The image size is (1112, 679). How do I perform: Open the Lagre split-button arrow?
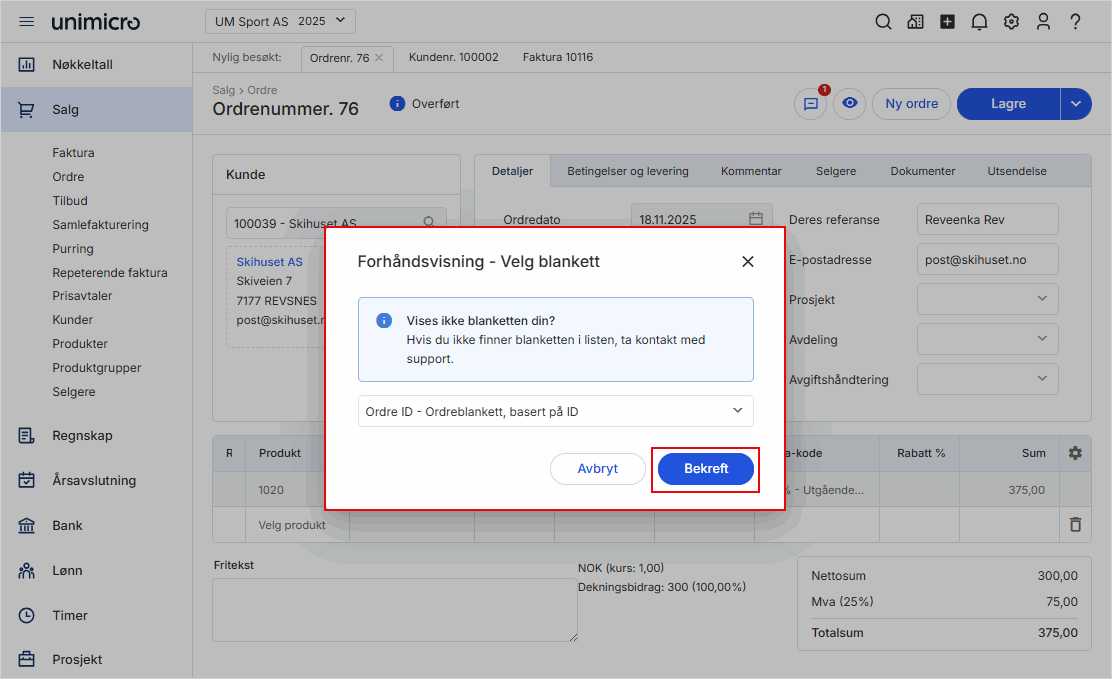(1076, 104)
